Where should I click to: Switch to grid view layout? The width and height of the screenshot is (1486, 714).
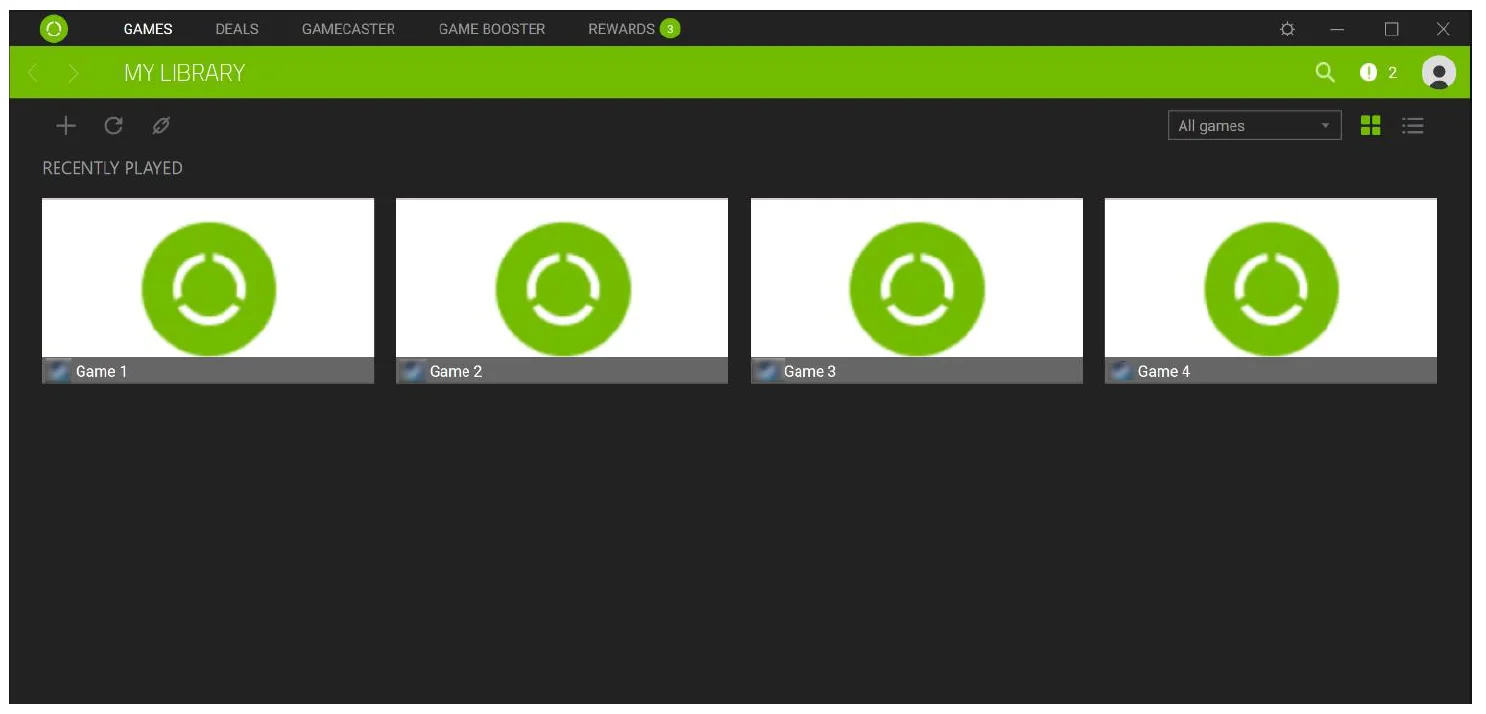pos(1370,125)
